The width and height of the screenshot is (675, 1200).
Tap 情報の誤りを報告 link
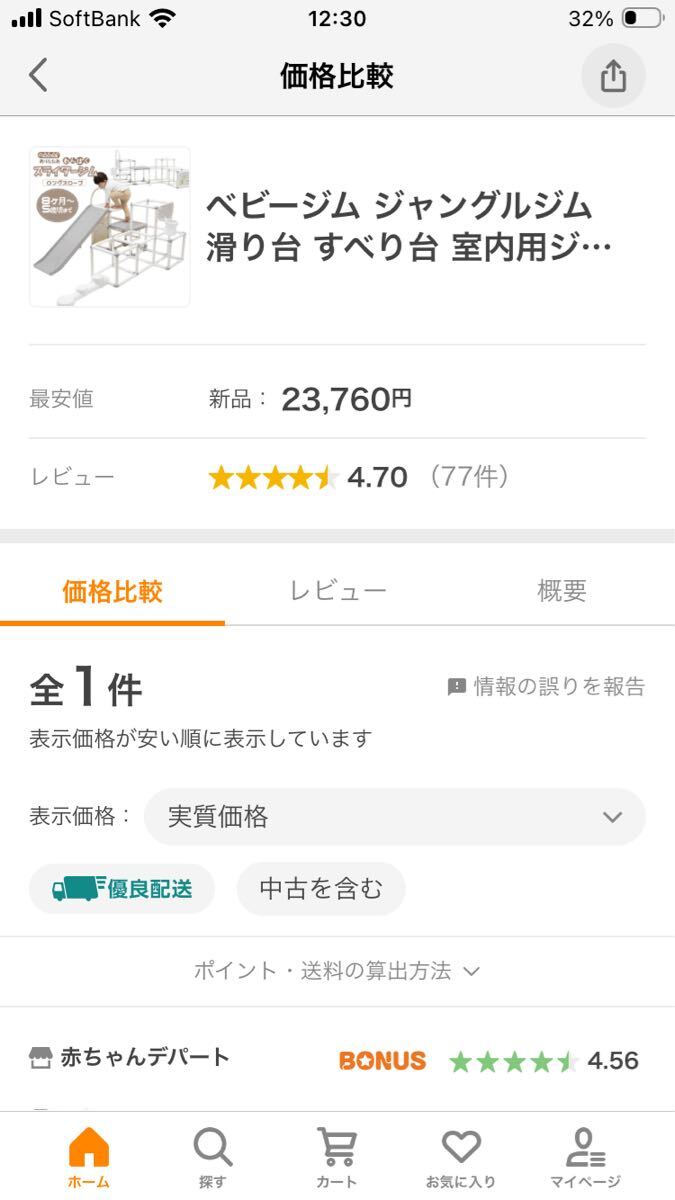pos(546,687)
